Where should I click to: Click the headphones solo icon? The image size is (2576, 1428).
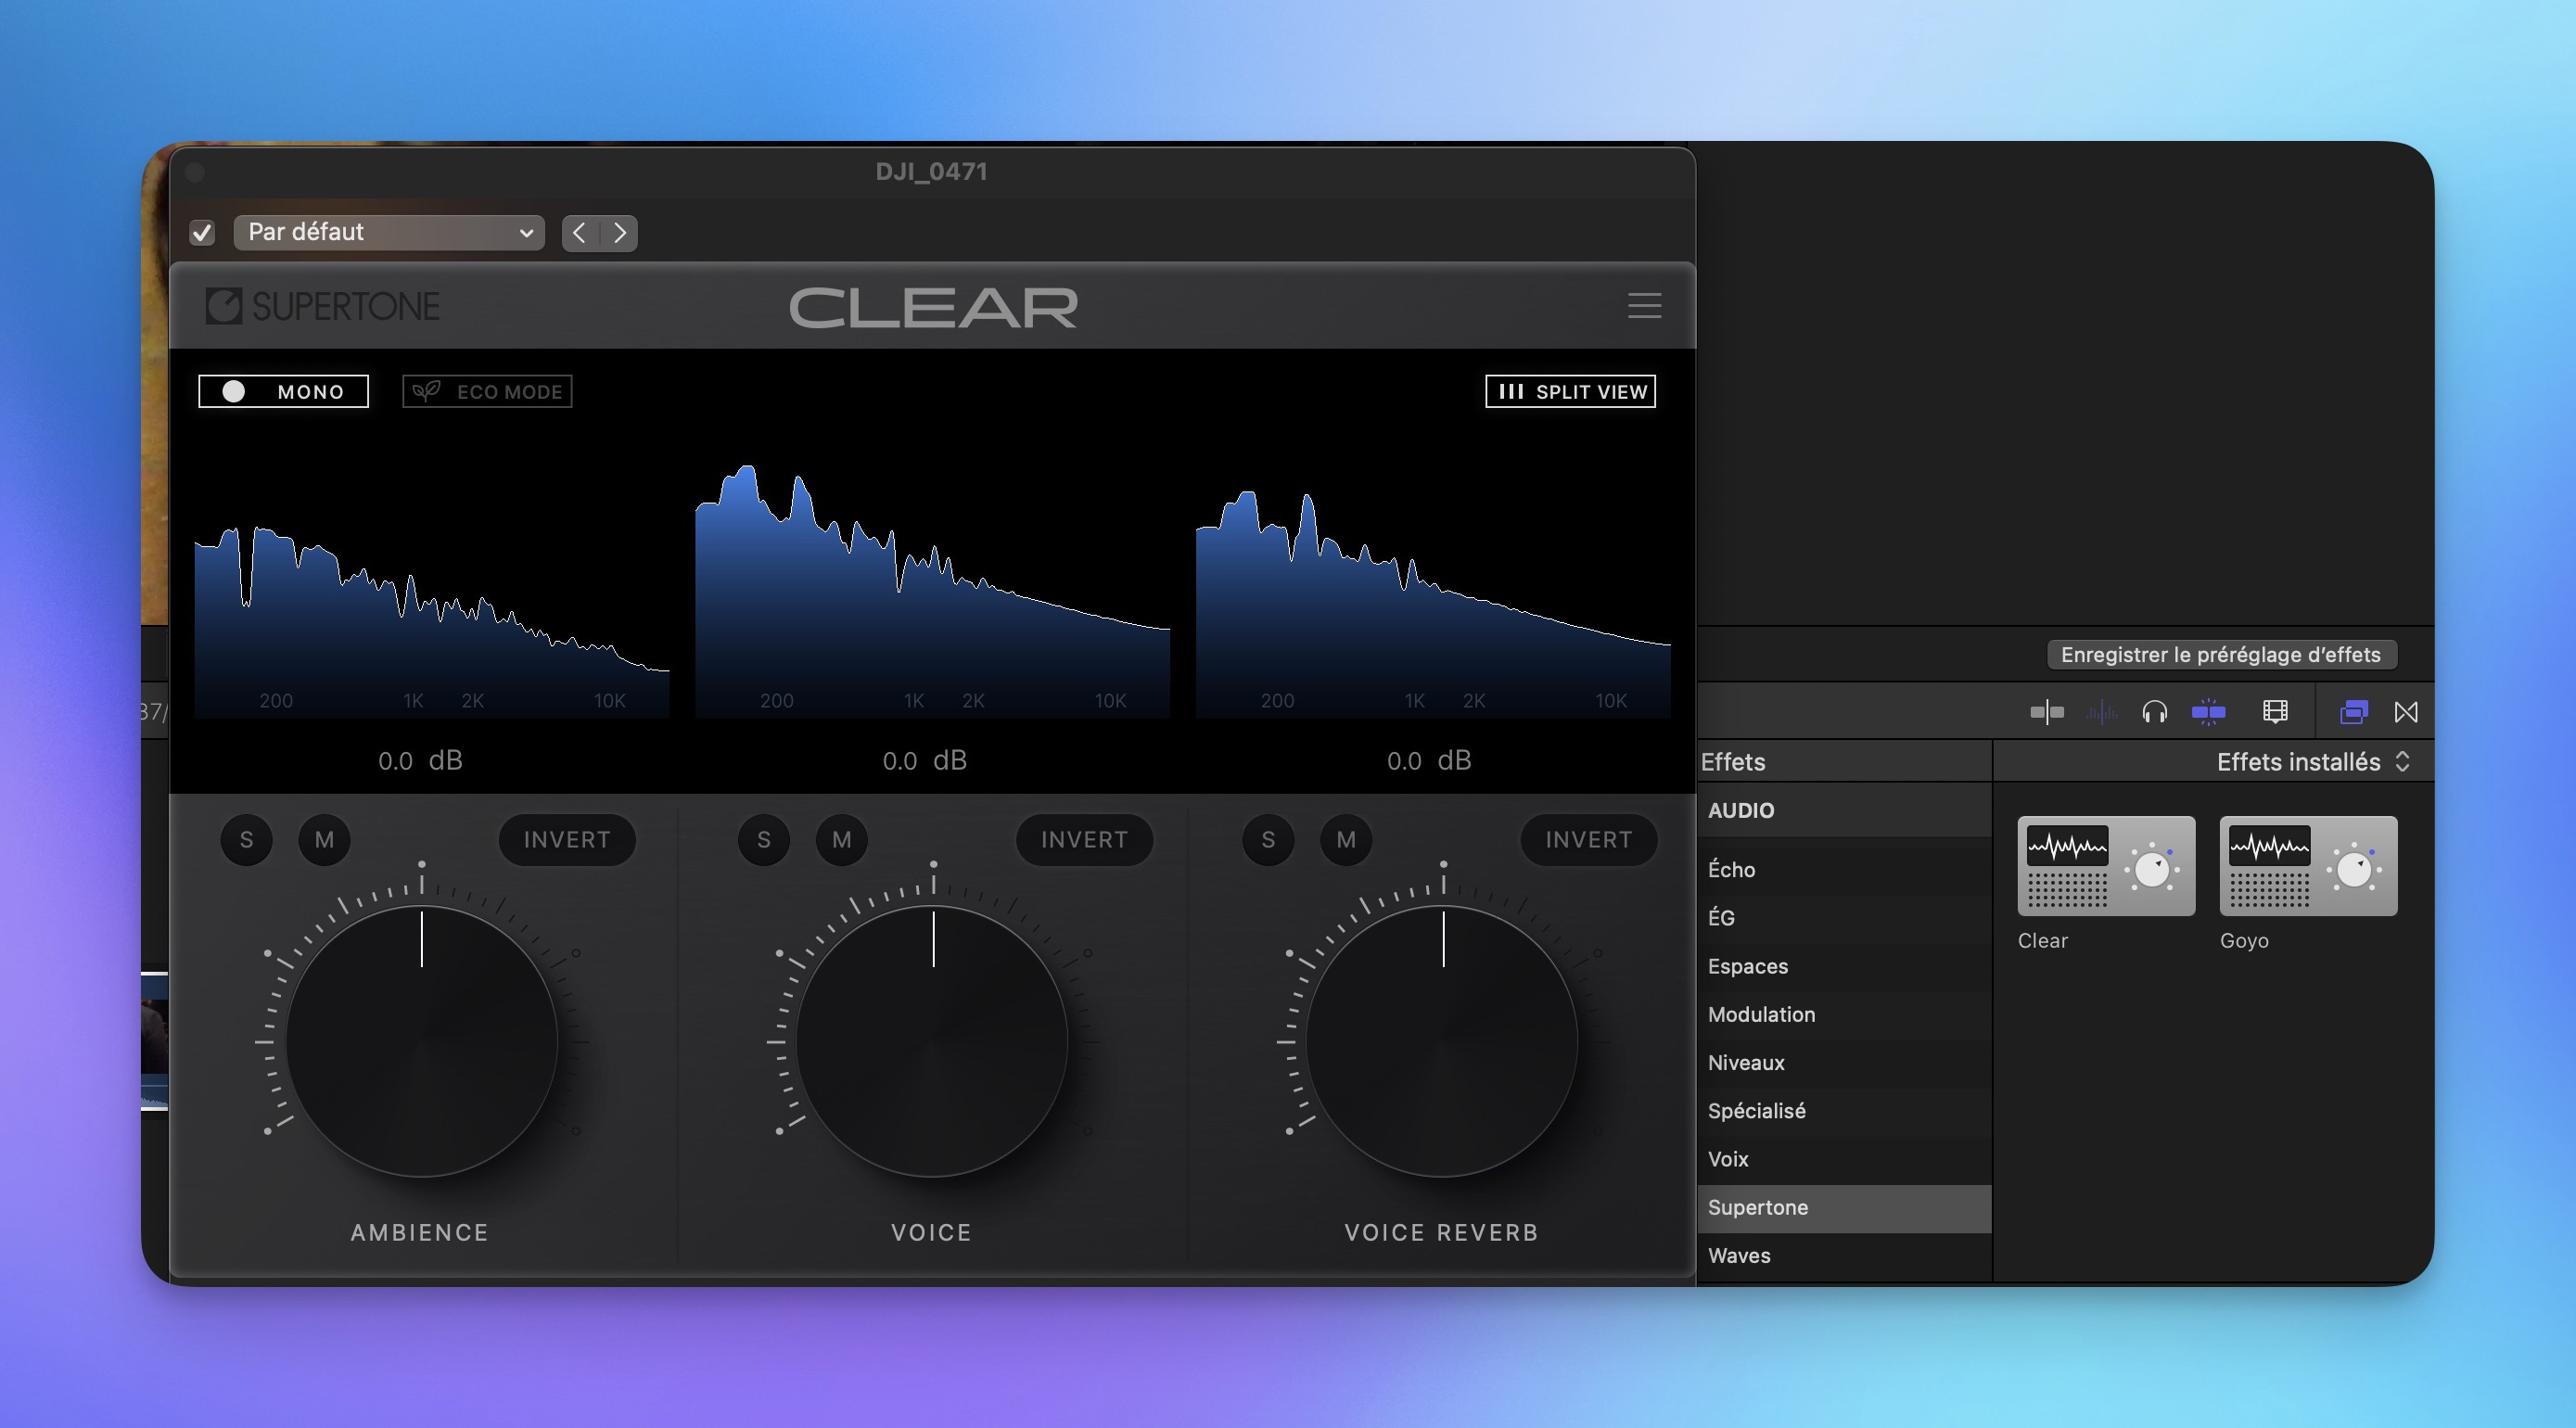[x=2154, y=712]
